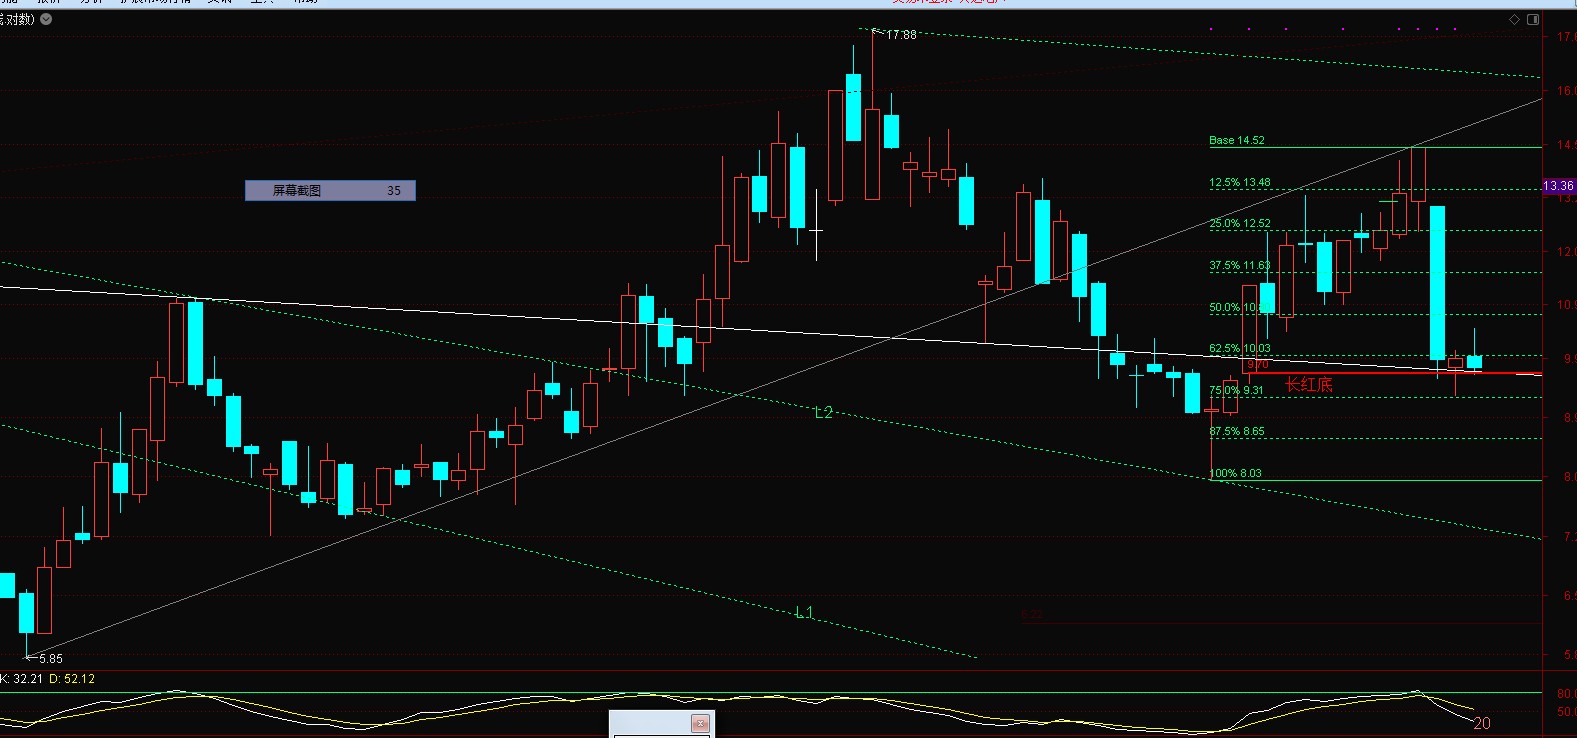Click the 75.0% 9.31 retracement label
This screenshot has height=738, width=1577.
pos(1237,391)
